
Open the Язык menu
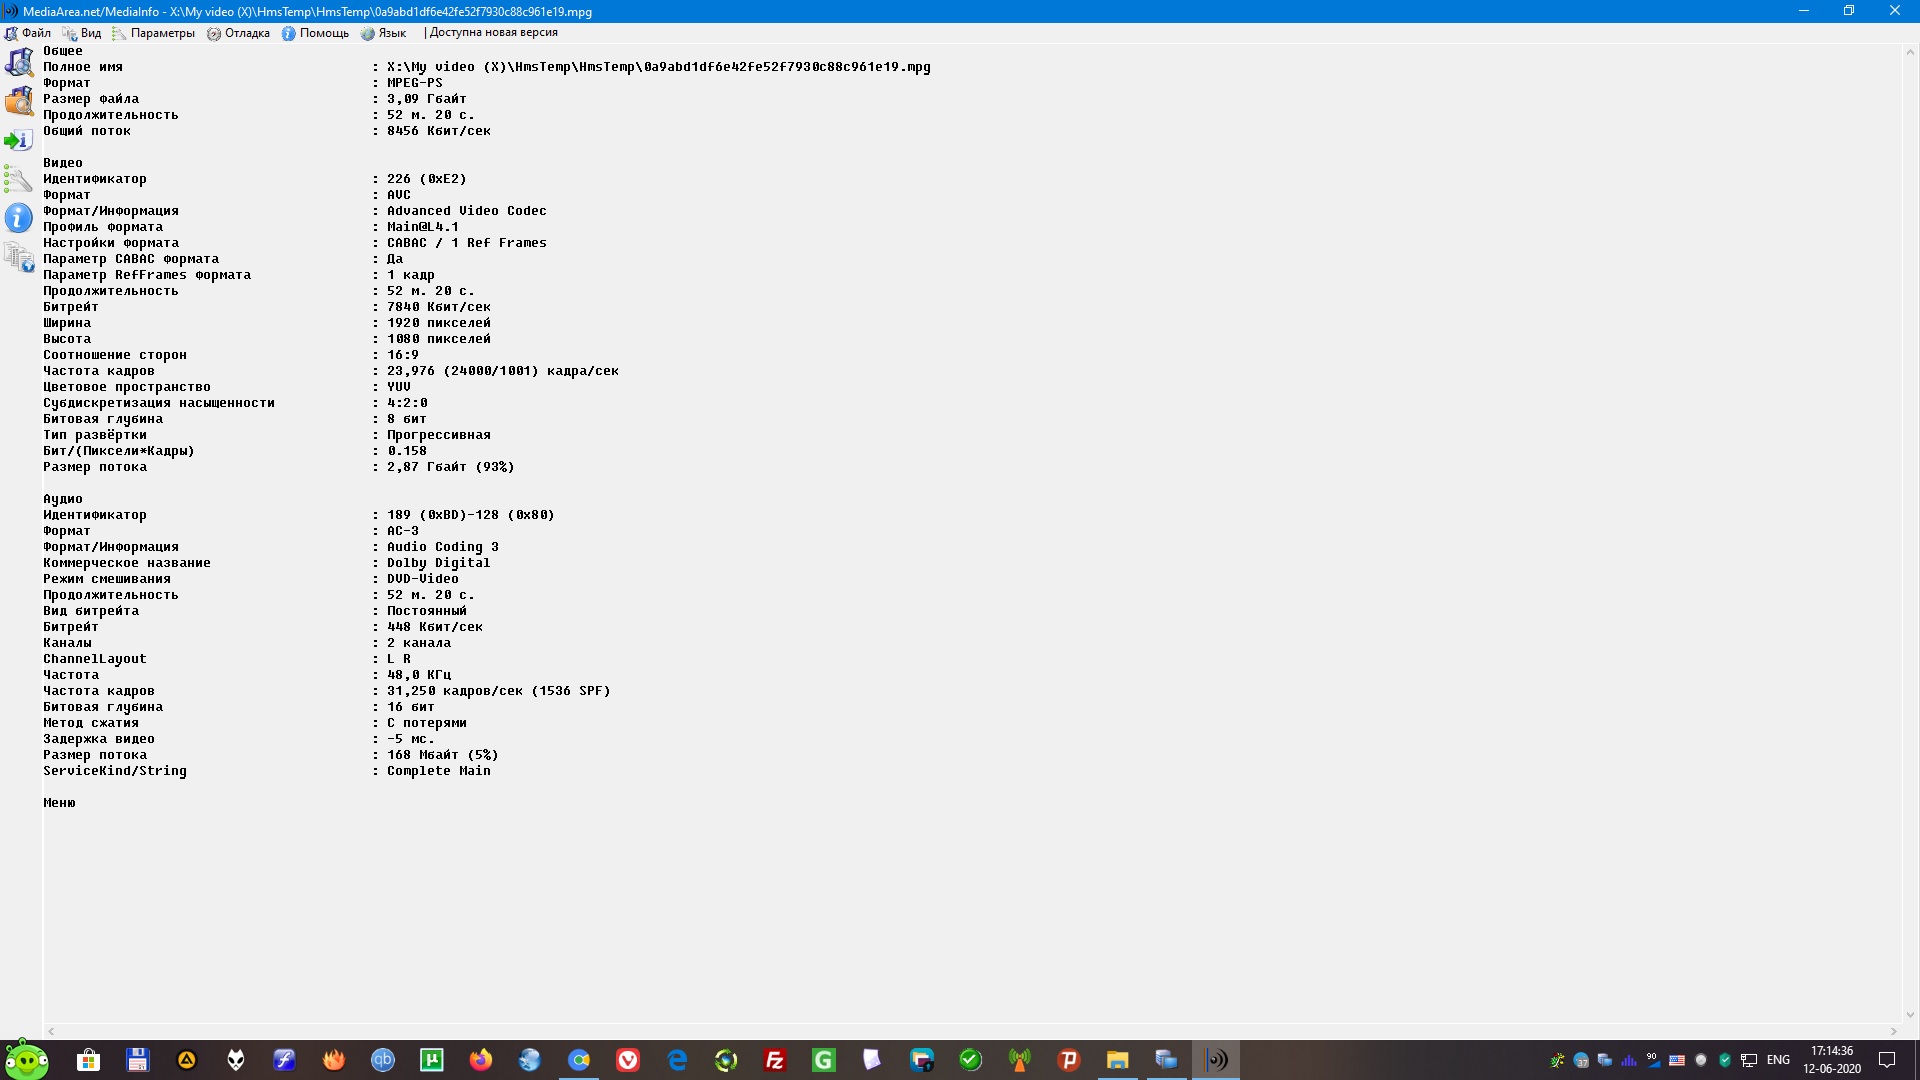(x=384, y=33)
